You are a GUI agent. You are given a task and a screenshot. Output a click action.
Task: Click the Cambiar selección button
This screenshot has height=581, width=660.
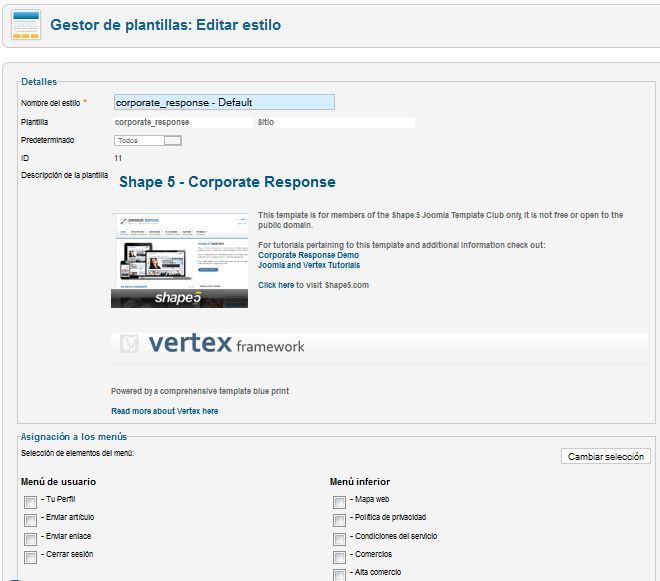pyautogui.click(x=606, y=456)
